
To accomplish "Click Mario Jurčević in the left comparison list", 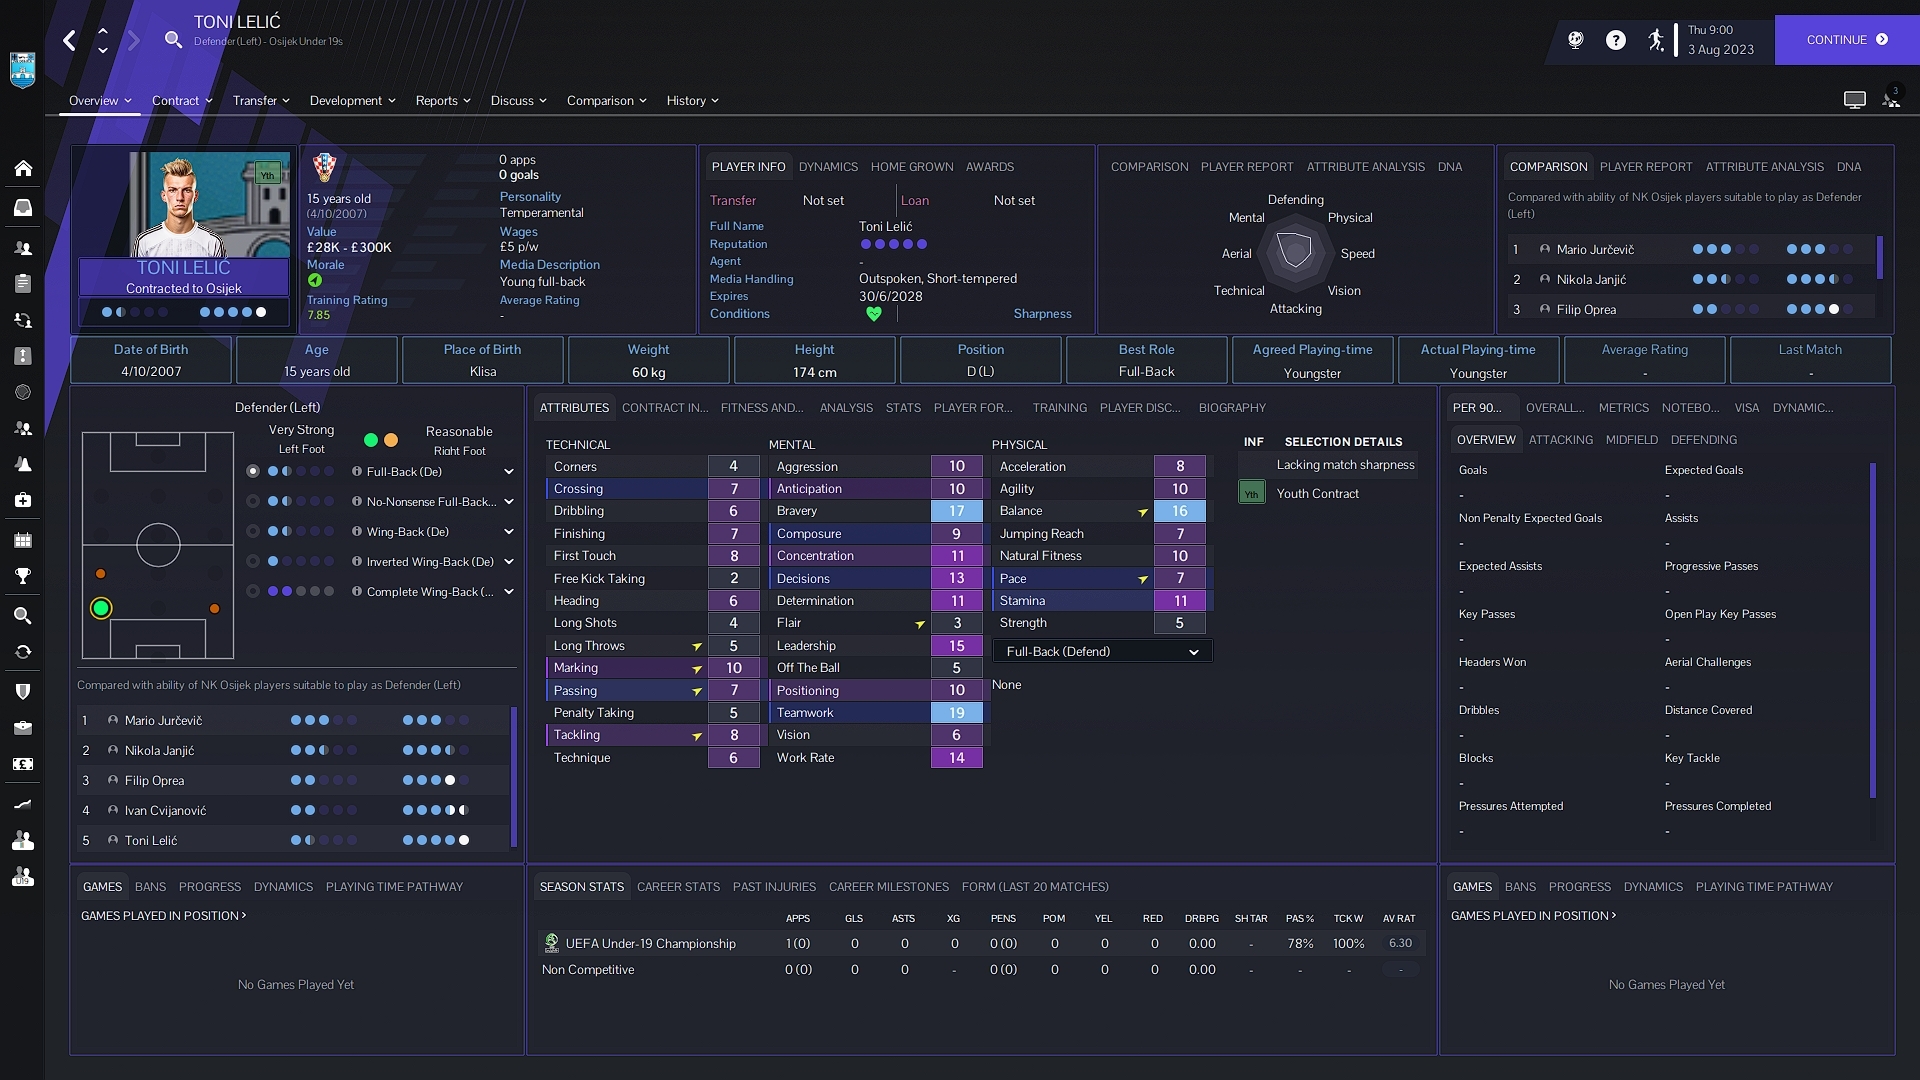I will 163,720.
